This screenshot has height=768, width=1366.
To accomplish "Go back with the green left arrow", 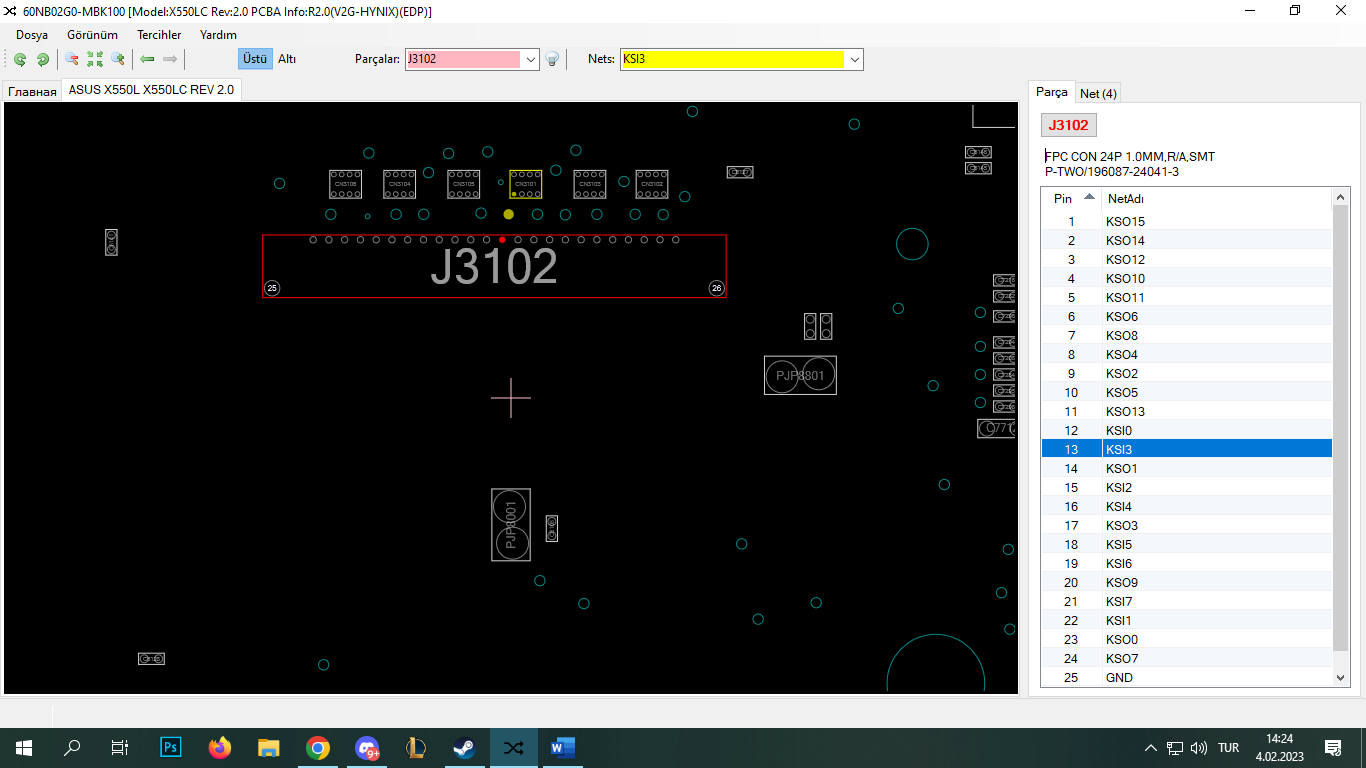I will point(147,59).
